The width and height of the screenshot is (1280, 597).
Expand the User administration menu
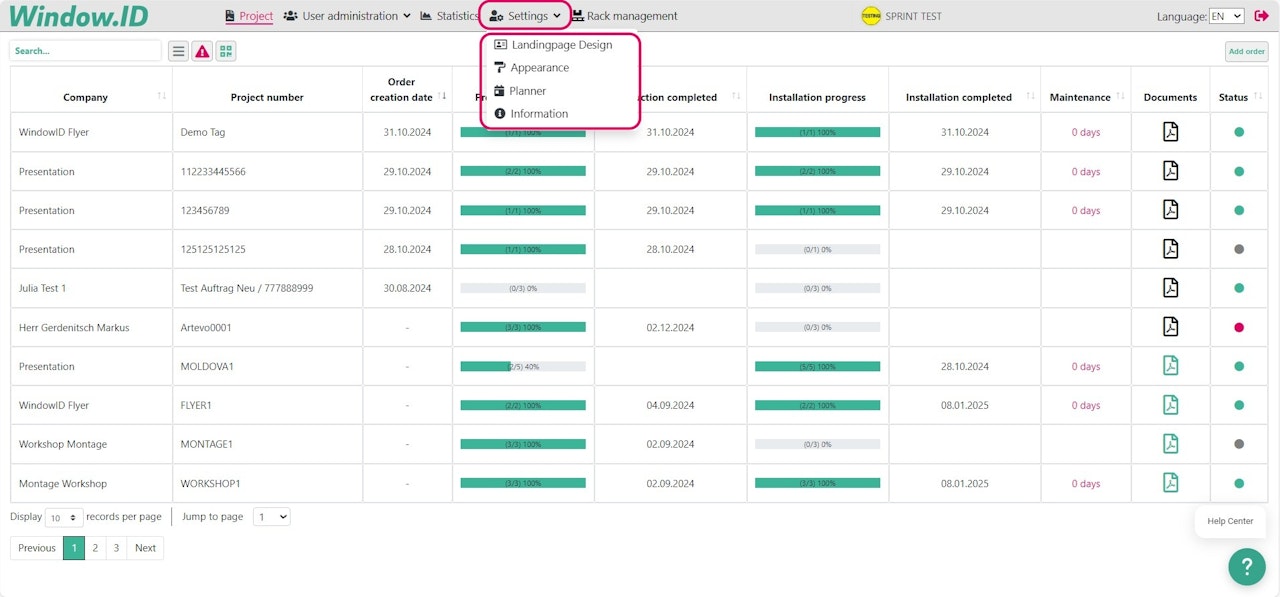tap(347, 16)
